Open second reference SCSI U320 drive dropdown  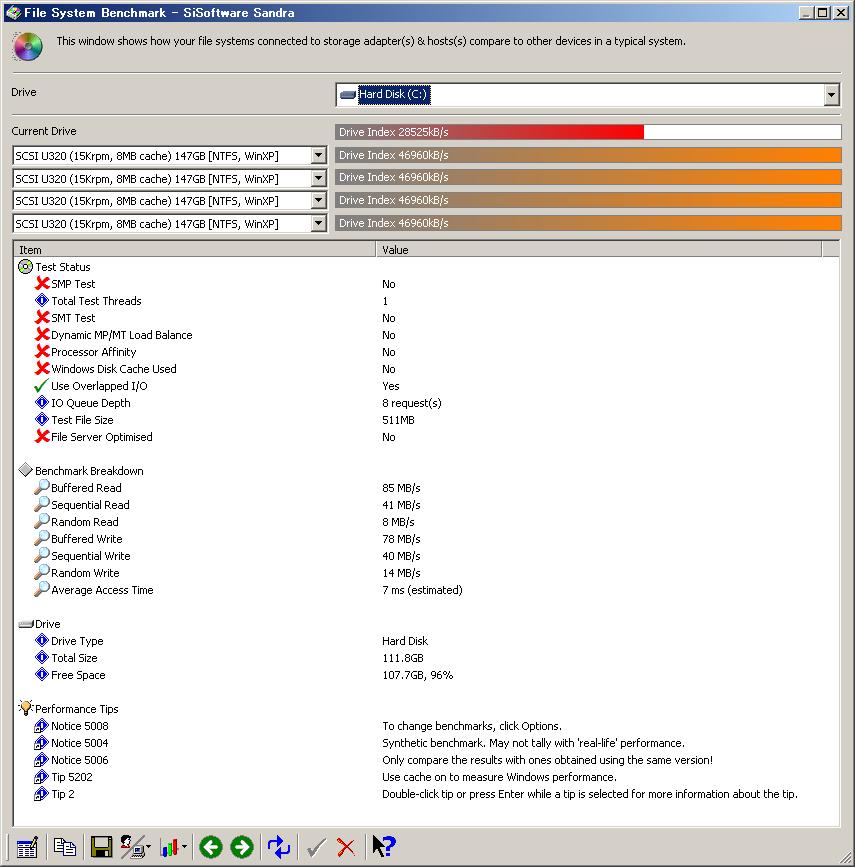(319, 178)
